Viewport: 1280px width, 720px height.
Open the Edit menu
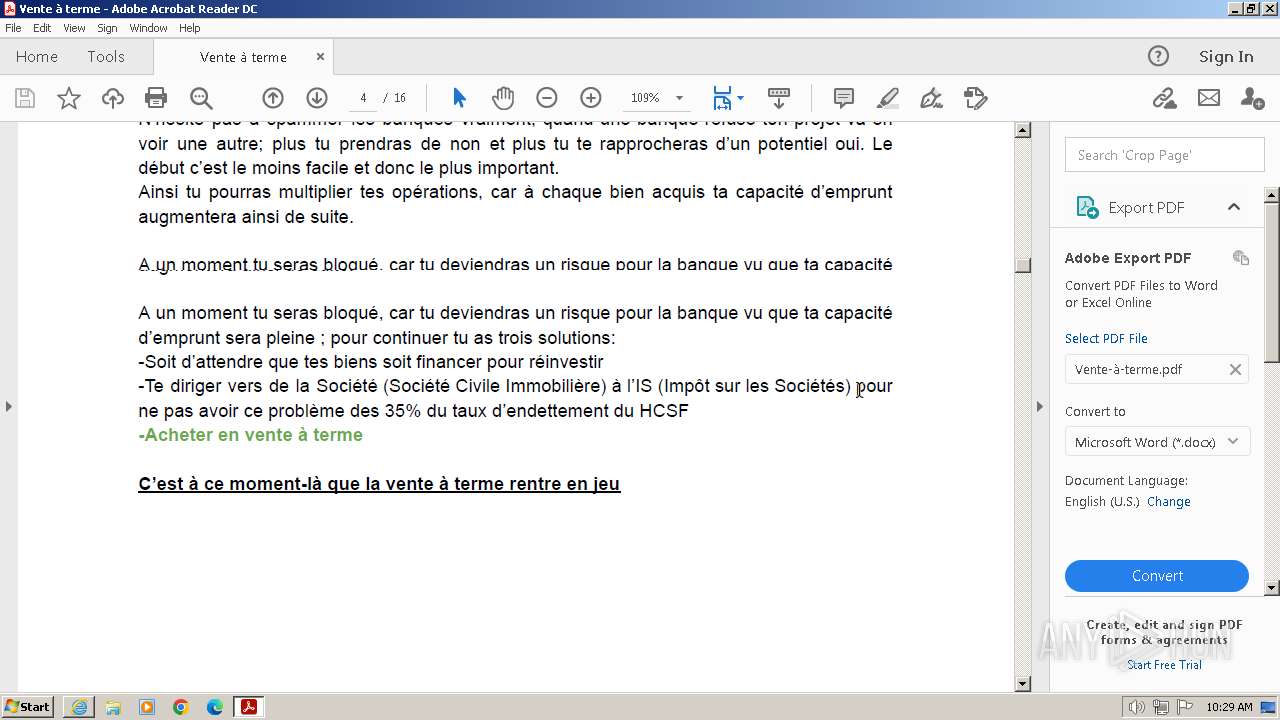[42, 28]
